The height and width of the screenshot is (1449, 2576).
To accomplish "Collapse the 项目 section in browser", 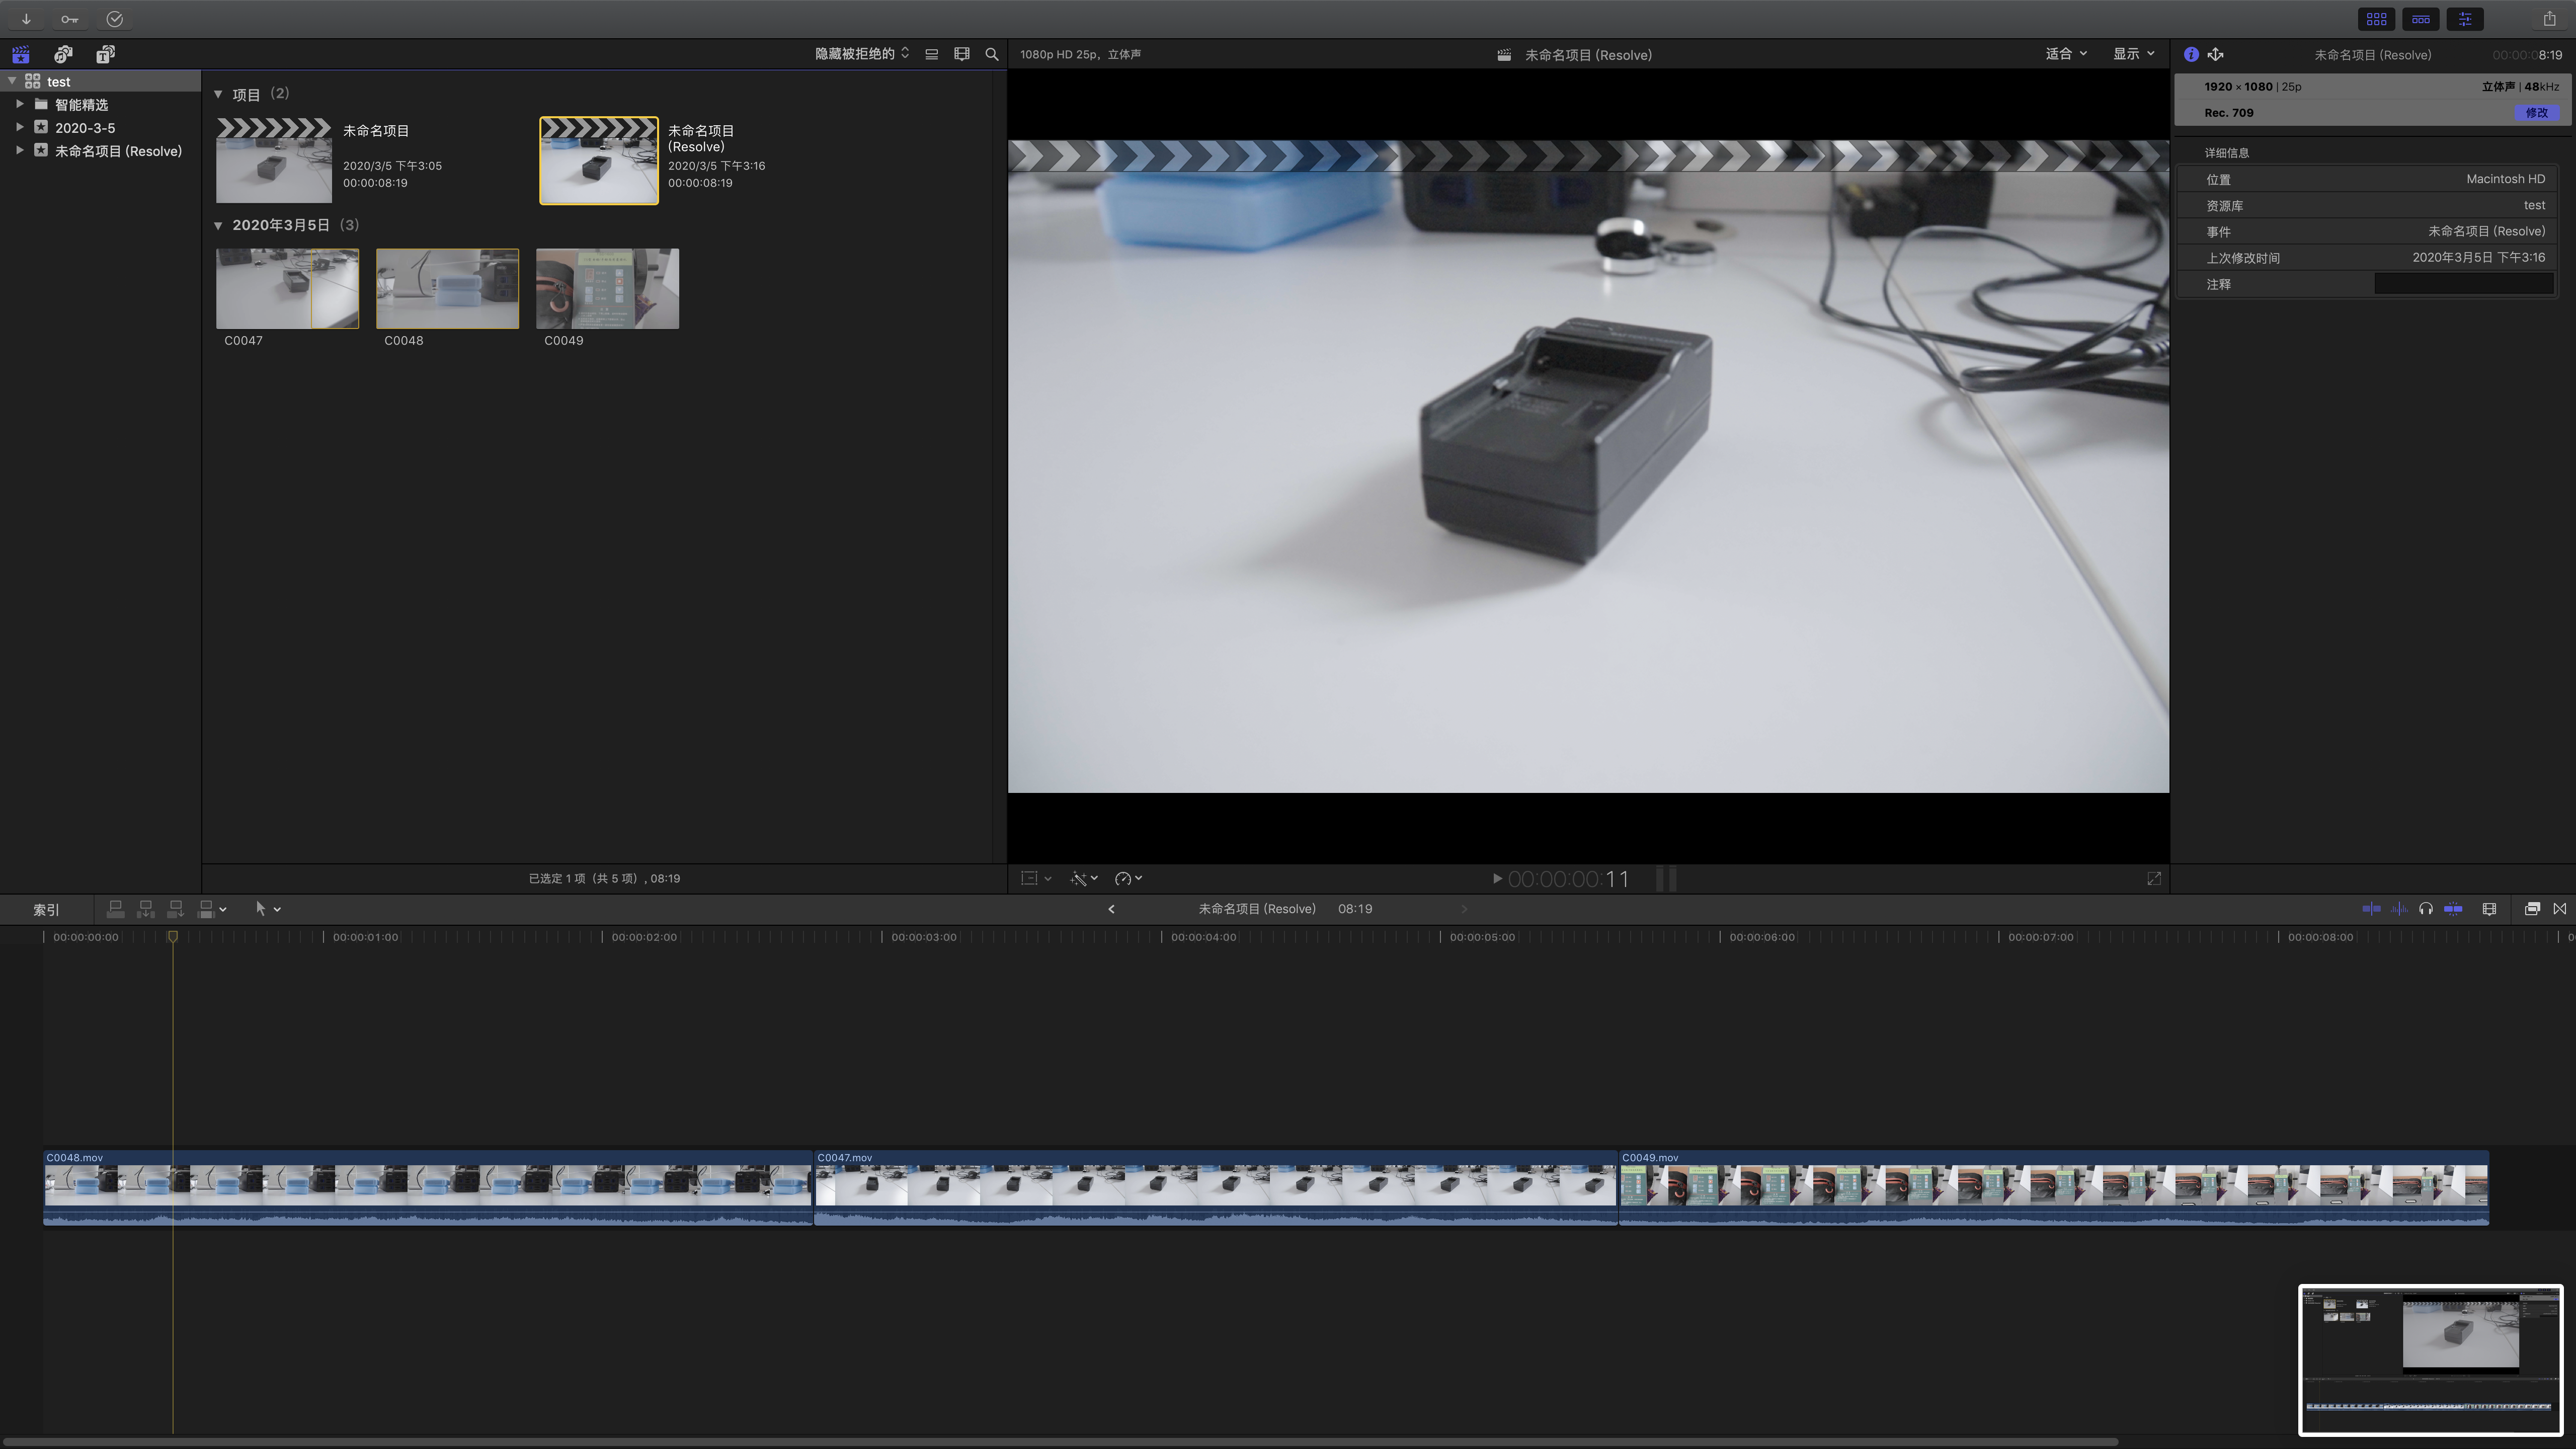I will pos(218,94).
